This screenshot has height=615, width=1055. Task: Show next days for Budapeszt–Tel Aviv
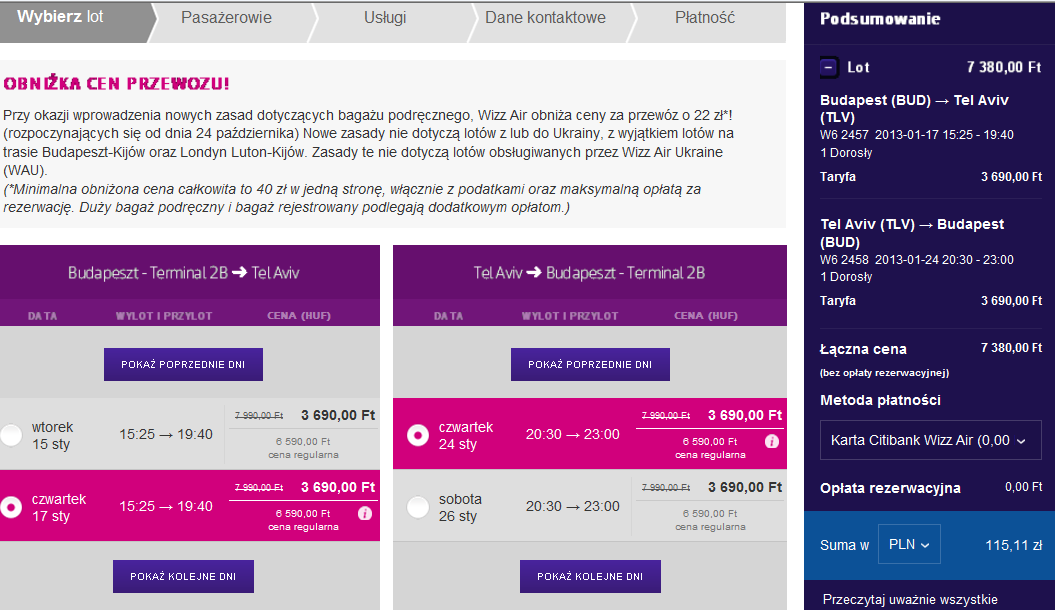pyautogui.click(x=183, y=576)
